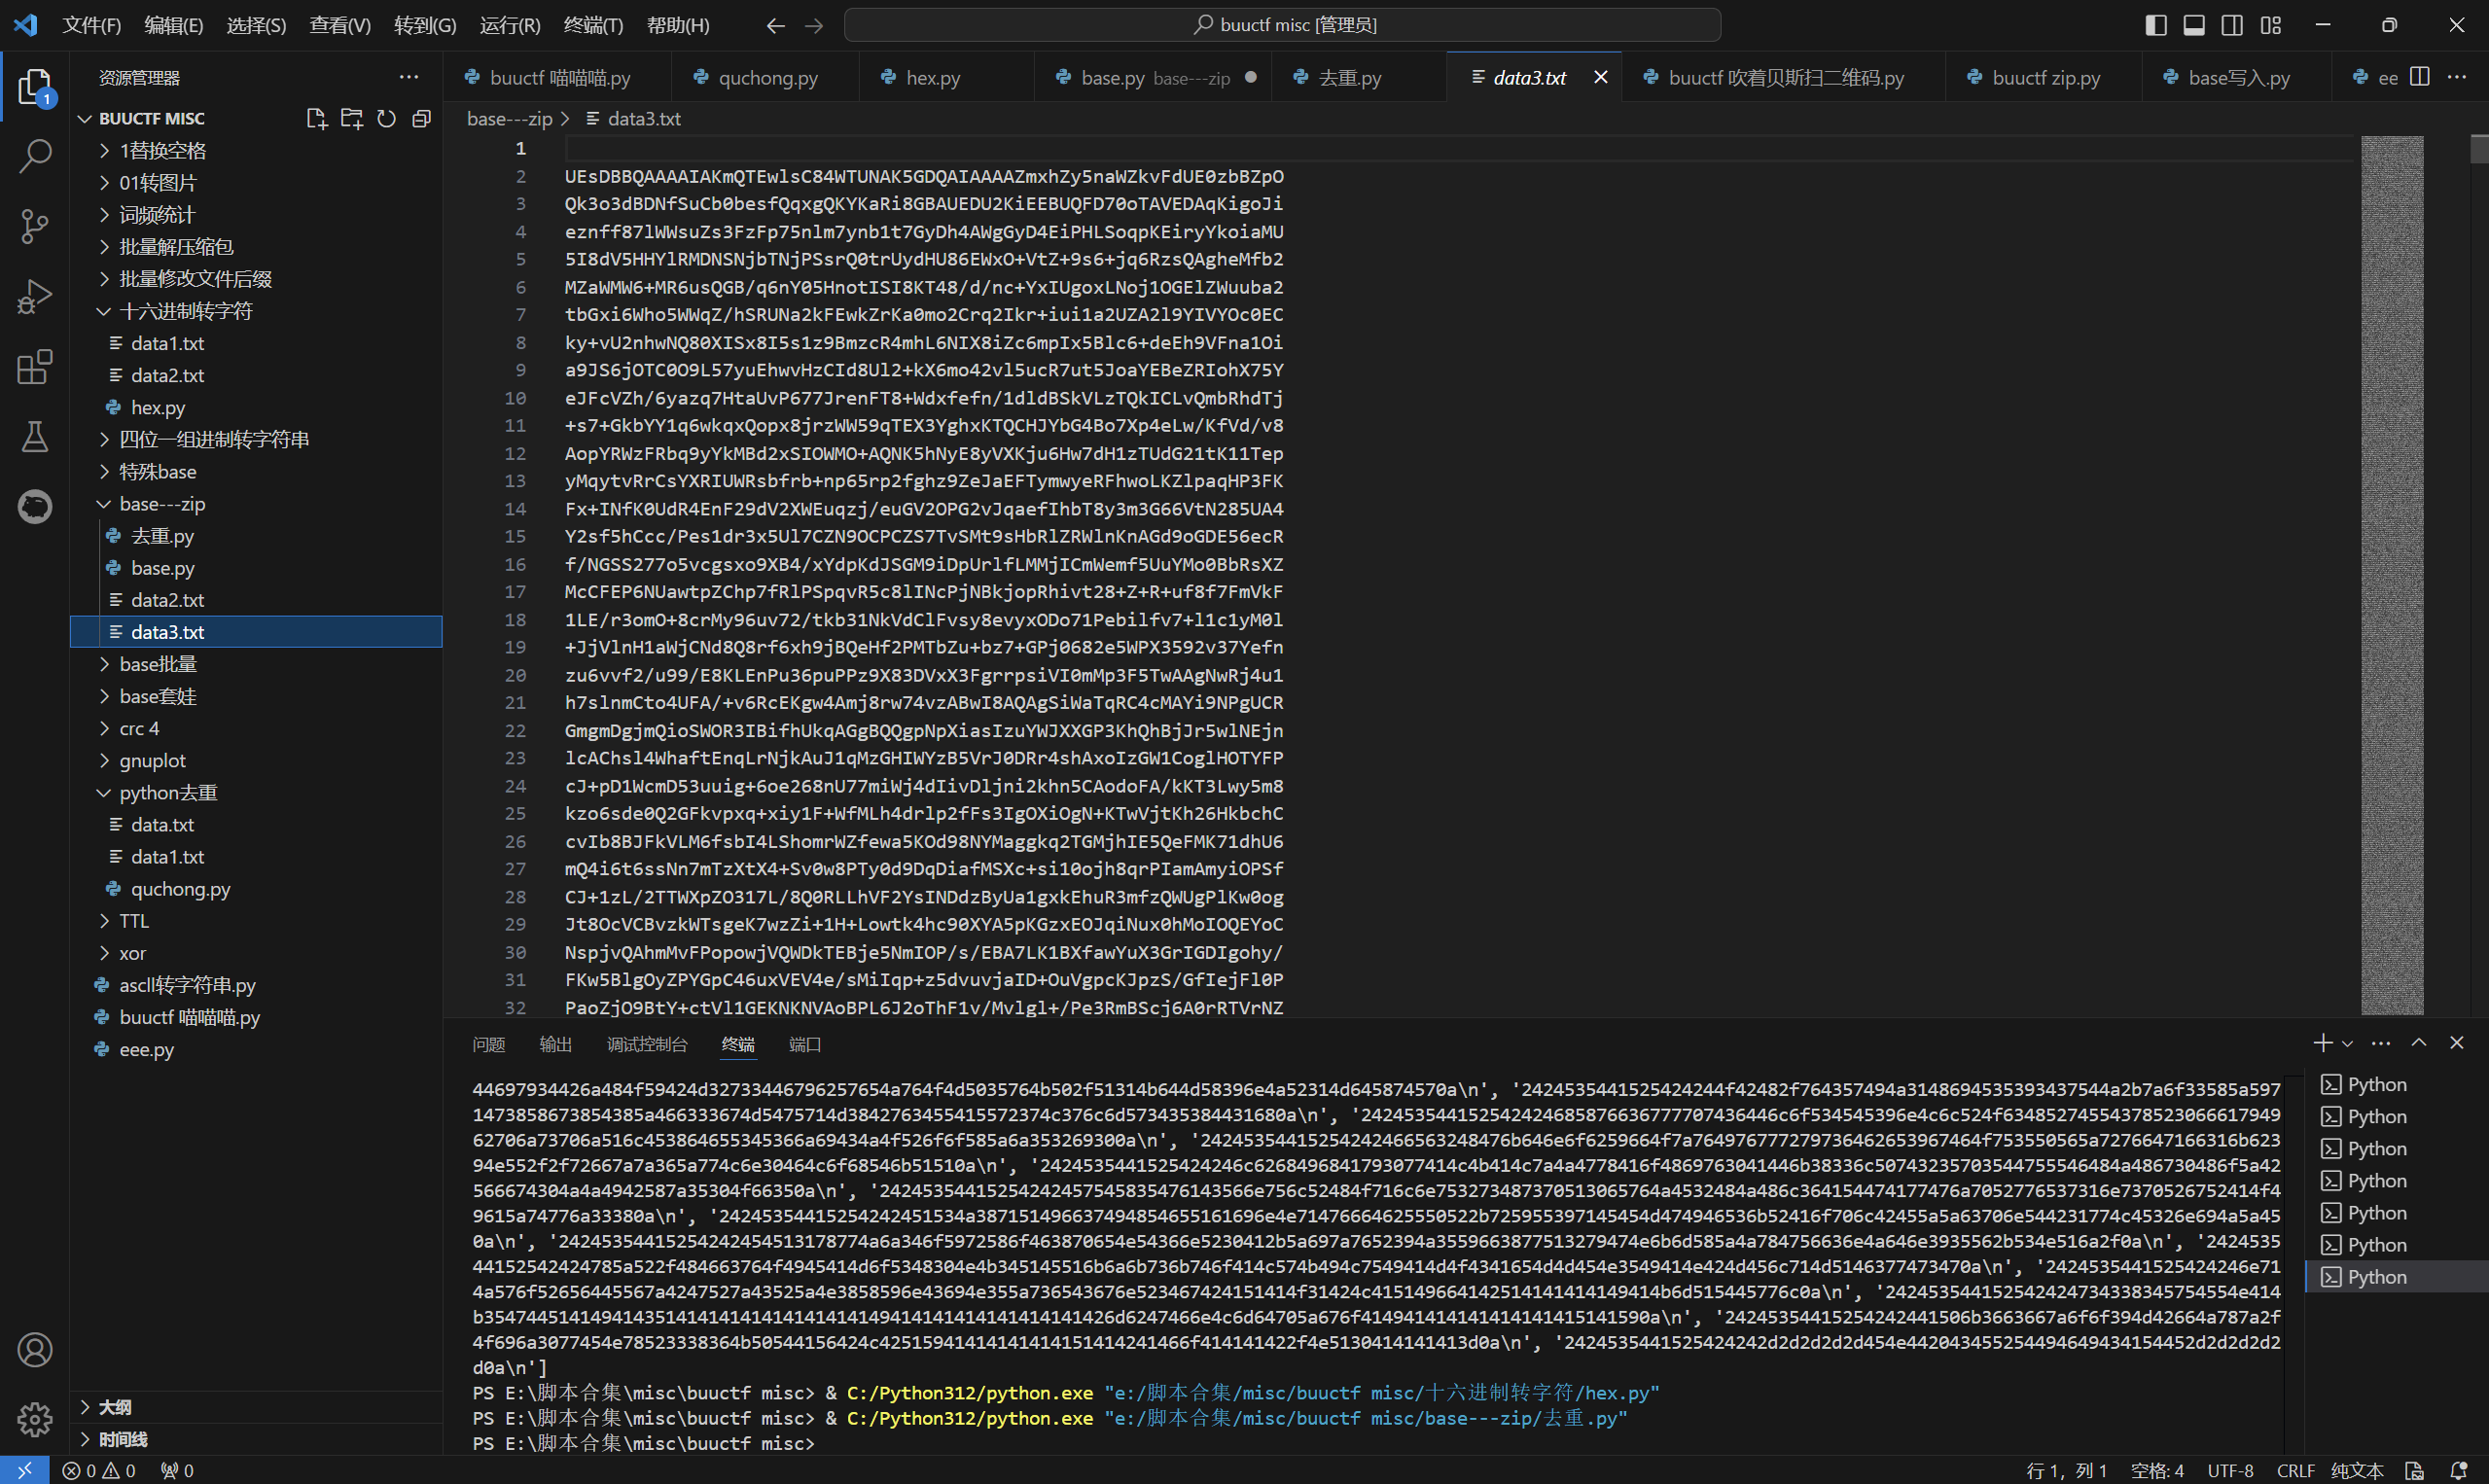This screenshot has height=1484, width=2489.
Task: Open the 运行(R) menu
Action: click(x=510, y=25)
